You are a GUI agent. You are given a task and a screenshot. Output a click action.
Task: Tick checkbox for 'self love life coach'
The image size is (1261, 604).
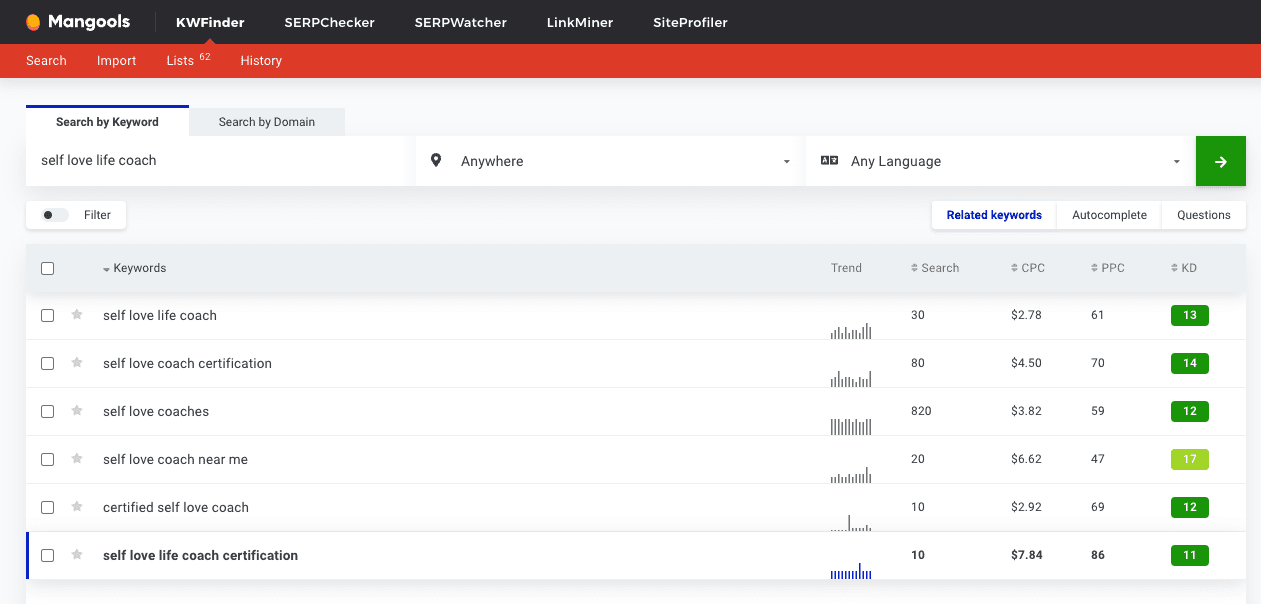tap(47, 315)
